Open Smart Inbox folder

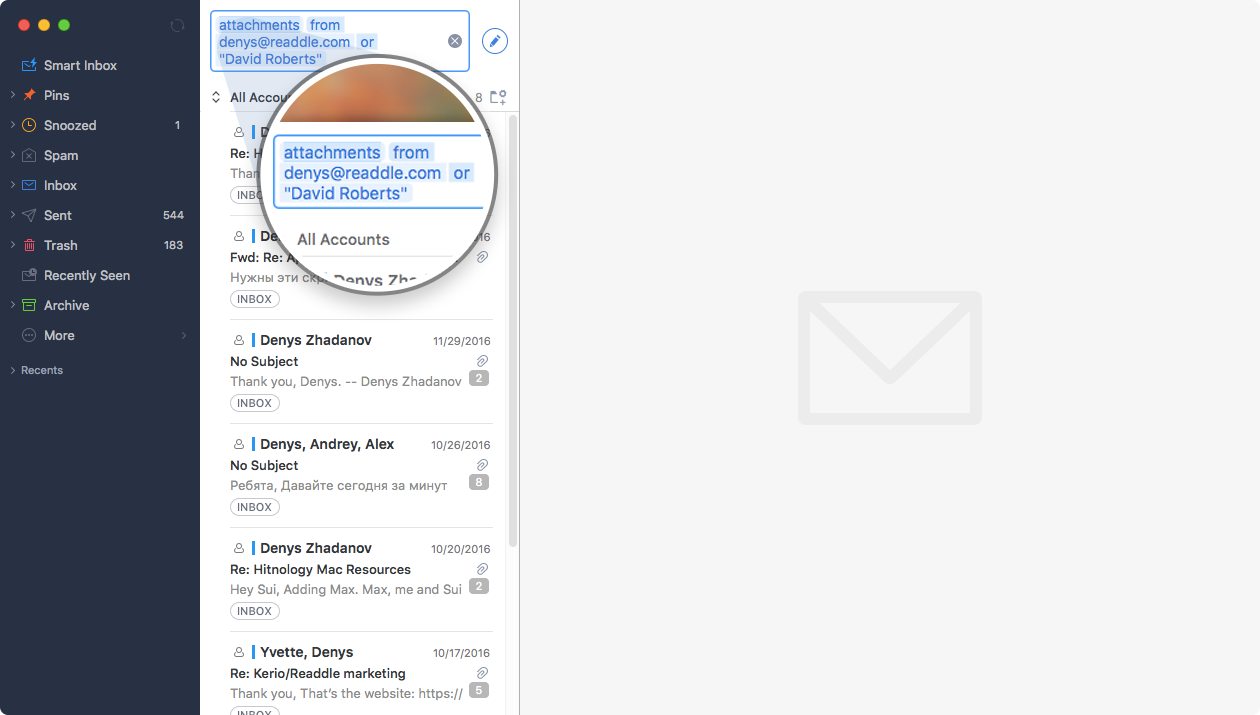[80, 65]
